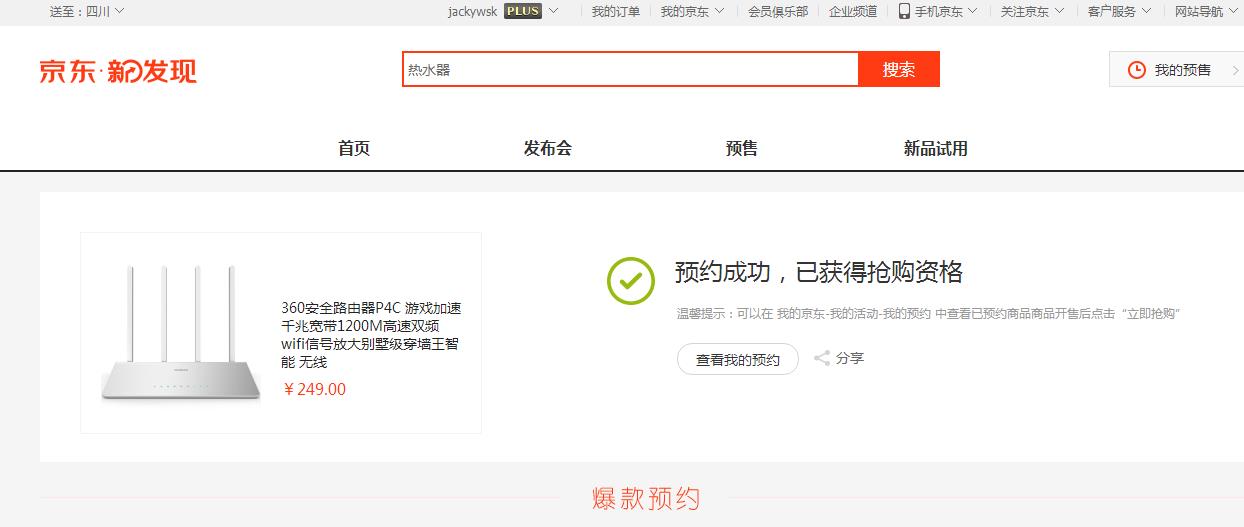Click the 预约成功，已获得抢购资格 heading
The width and height of the screenshot is (1244, 527).
819,271
